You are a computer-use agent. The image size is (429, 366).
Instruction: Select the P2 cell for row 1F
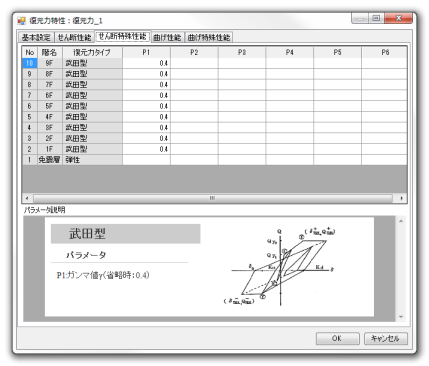coord(194,149)
